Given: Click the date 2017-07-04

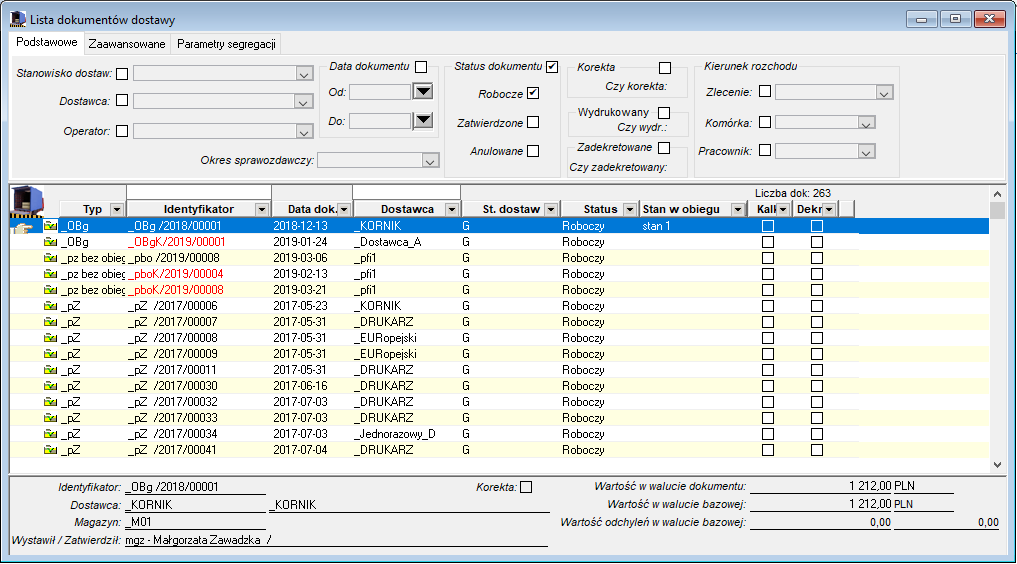Looking at the screenshot, I should click(300, 450).
